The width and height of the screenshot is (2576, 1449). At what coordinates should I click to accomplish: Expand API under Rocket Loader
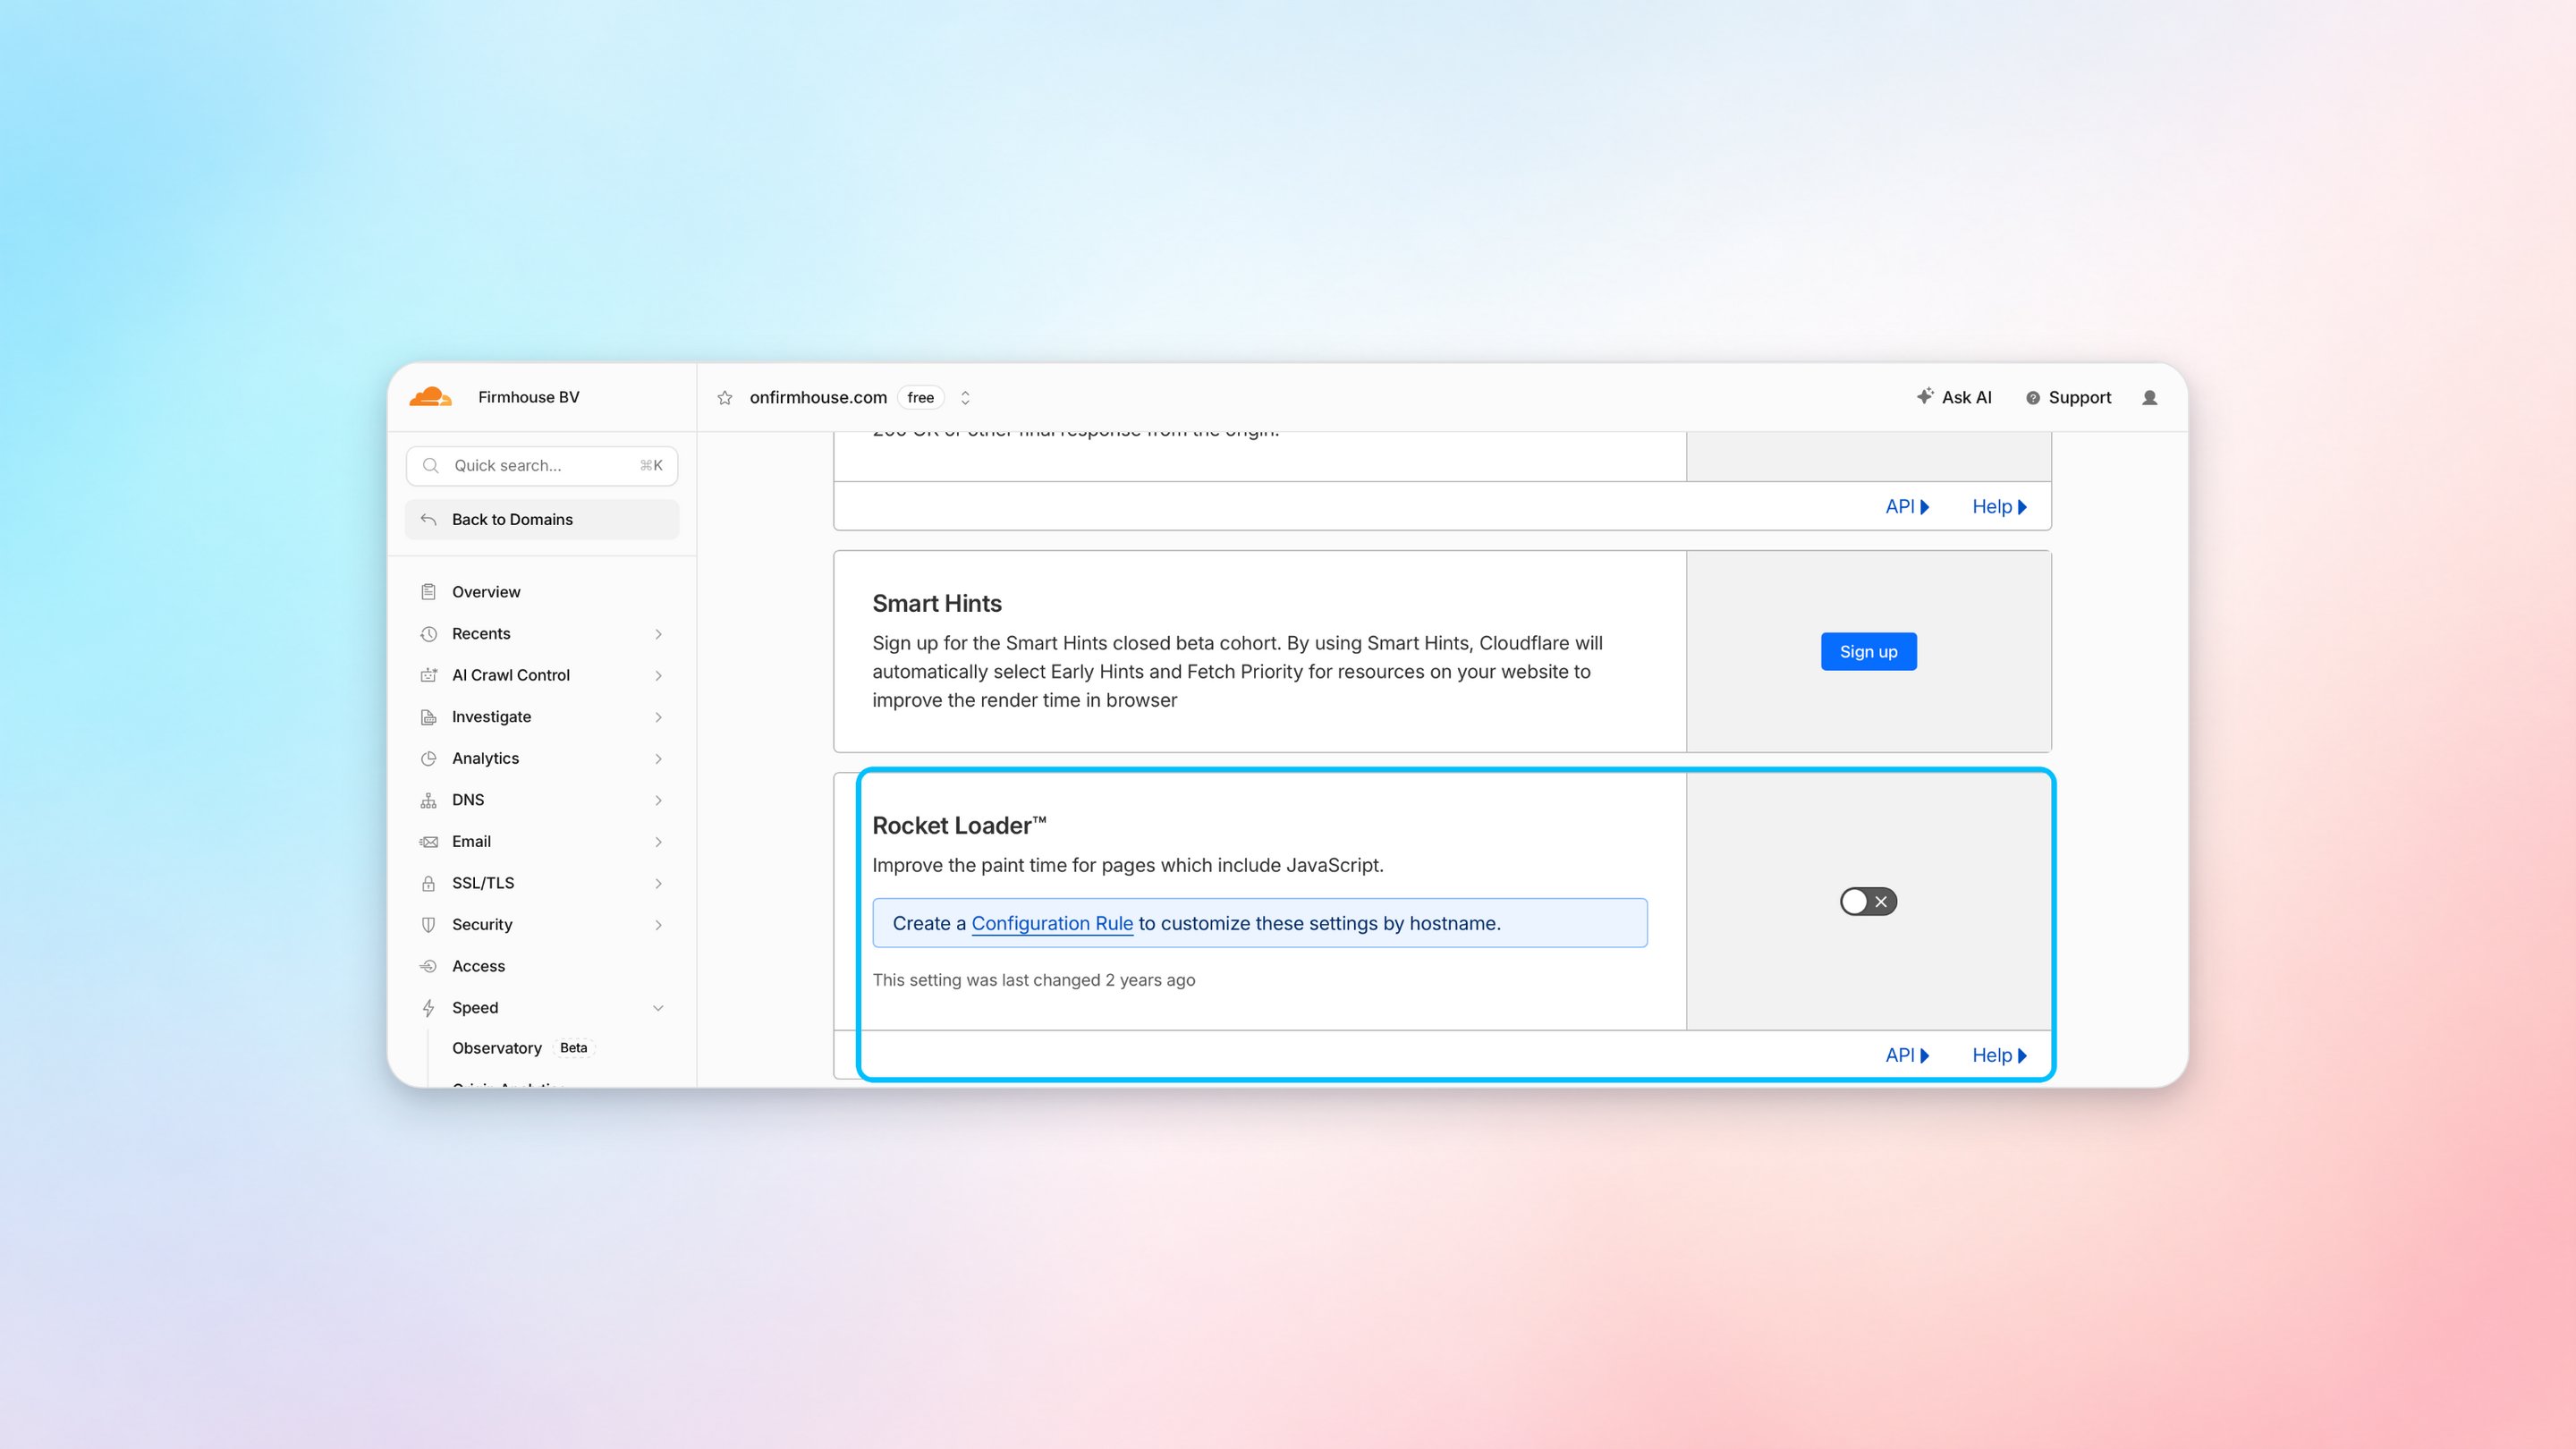click(x=1907, y=1055)
